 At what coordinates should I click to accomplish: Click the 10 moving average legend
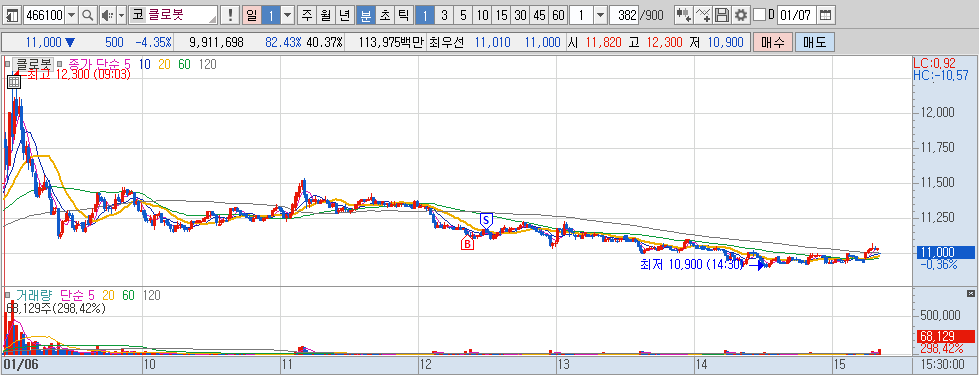pyautogui.click(x=144, y=64)
